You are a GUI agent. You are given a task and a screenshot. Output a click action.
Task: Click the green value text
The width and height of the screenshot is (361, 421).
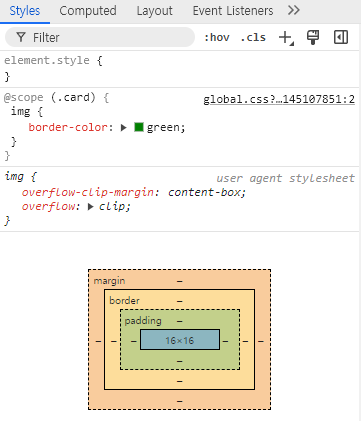pos(163,127)
